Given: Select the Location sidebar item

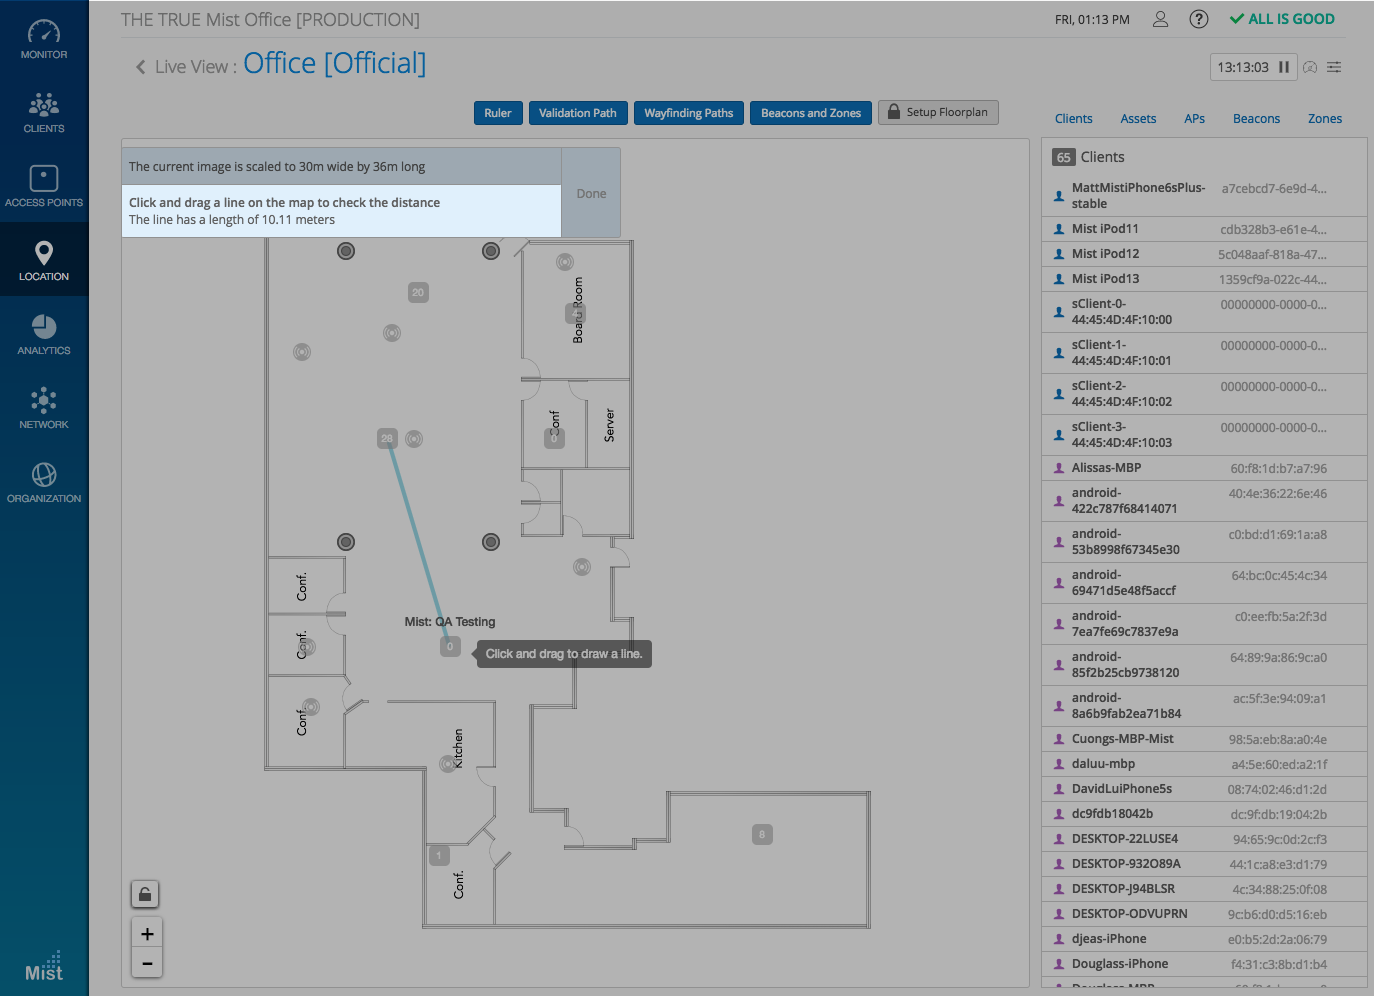Looking at the screenshot, I should [x=44, y=260].
